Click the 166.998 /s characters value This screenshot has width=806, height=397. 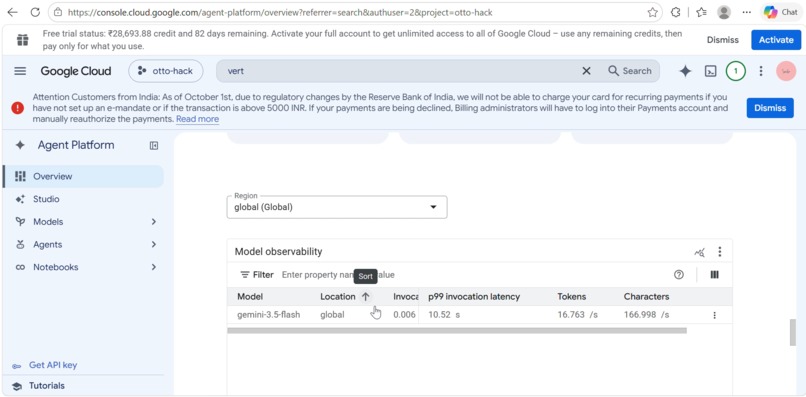point(647,315)
